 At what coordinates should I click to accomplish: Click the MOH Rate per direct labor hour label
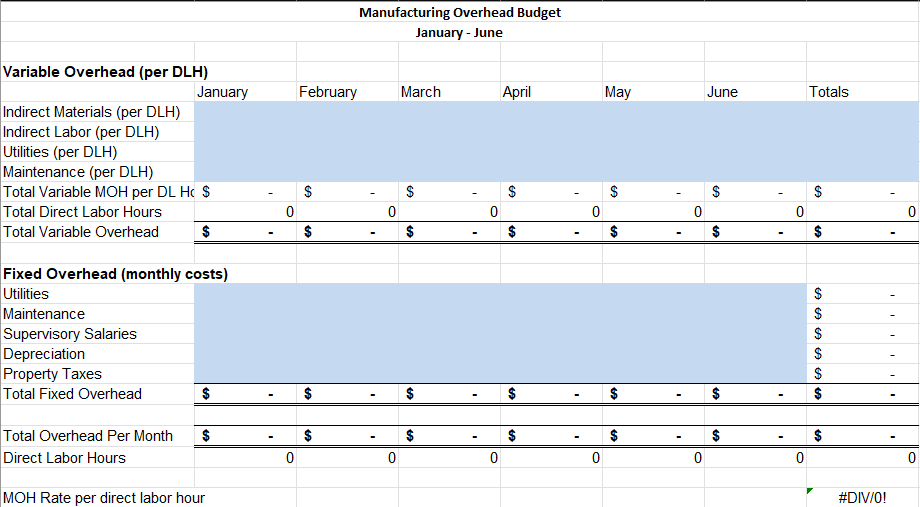[104, 498]
